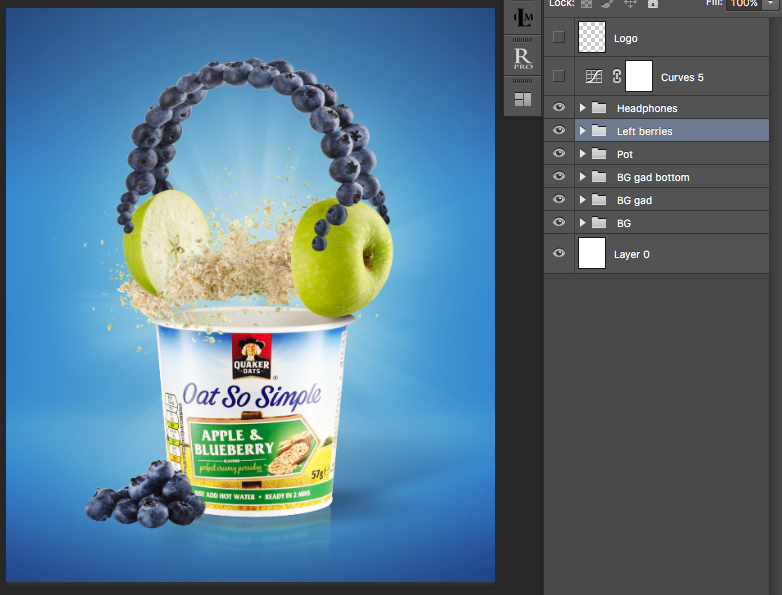The image size is (782, 595).
Task: Select the Left berries group name
Action: pos(644,131)
